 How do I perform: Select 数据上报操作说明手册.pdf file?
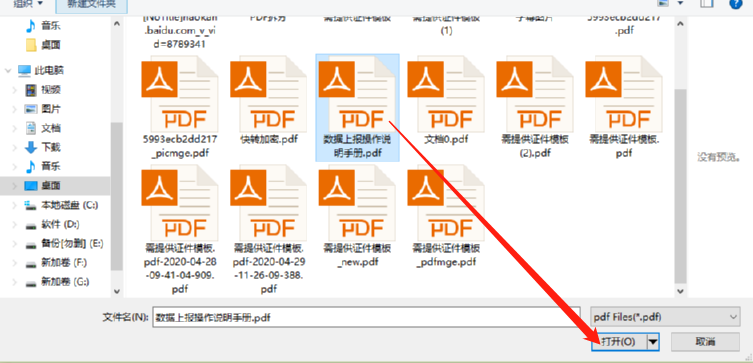(x=357, y=108)
